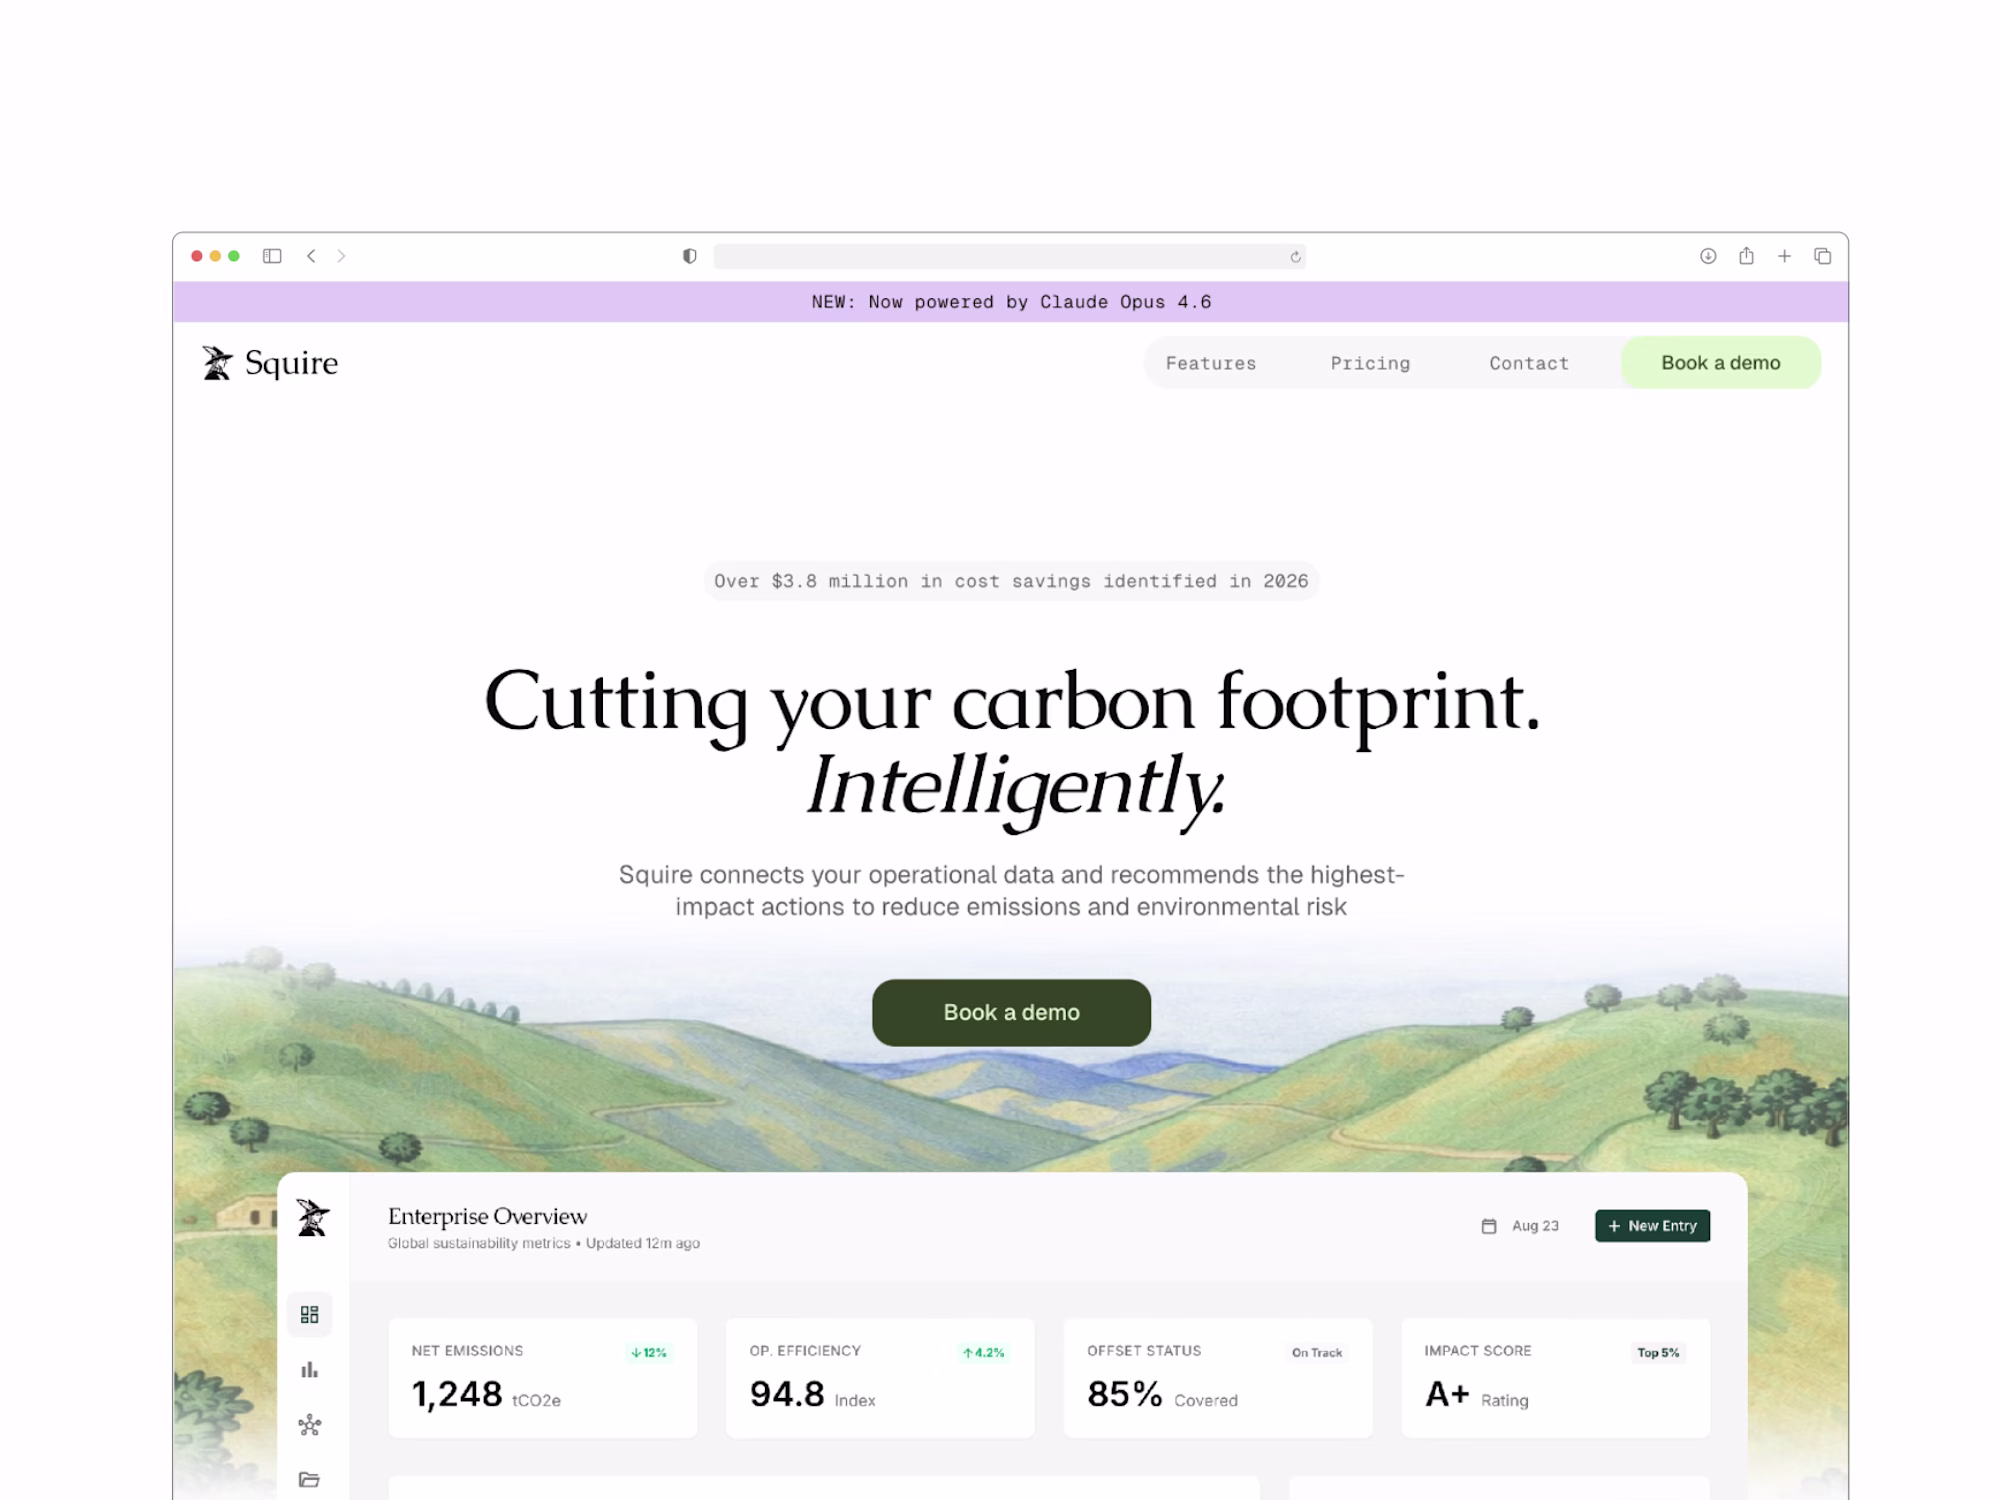
Task: Go to the Pricing nav item
Action: pos(1370,363)
